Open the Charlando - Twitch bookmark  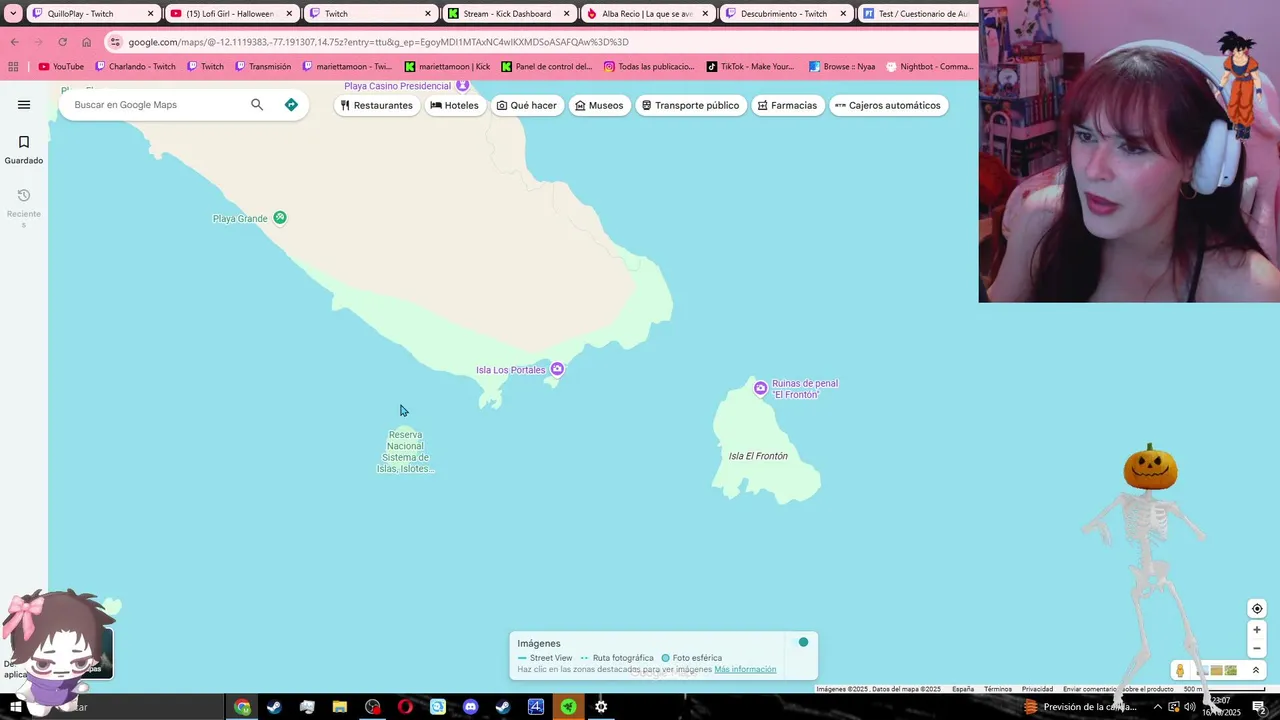click(135, 67)
